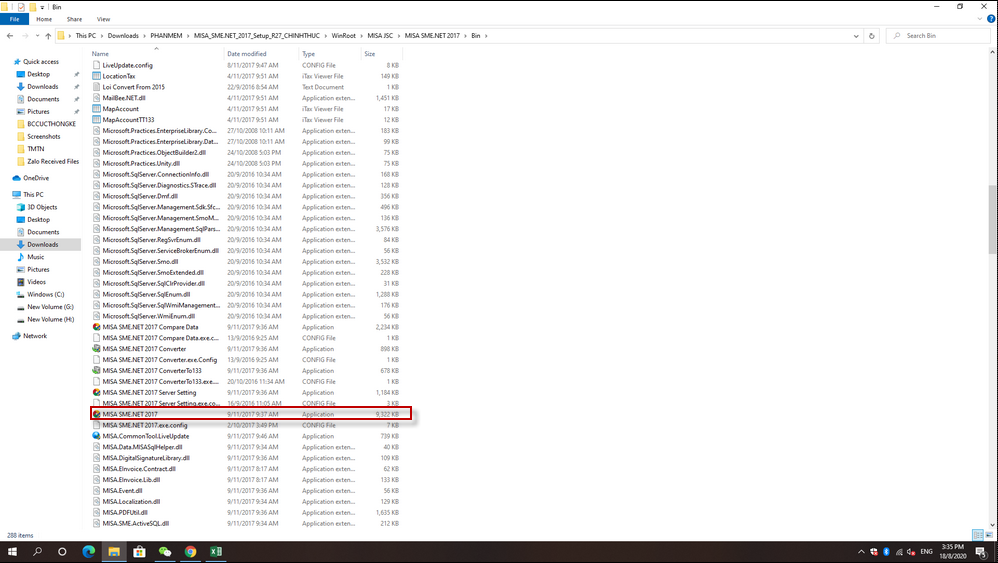Viewport: 998px width, 563px height.
Task: Refresh the current folder
Action: pyautogui.click(x=871, y=36)
